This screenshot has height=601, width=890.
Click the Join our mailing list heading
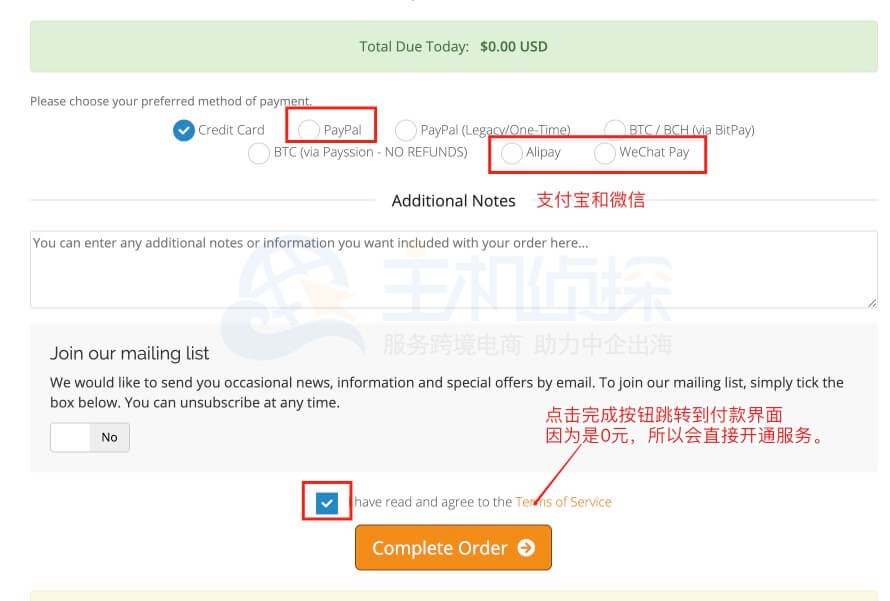(x=129, y=354)
